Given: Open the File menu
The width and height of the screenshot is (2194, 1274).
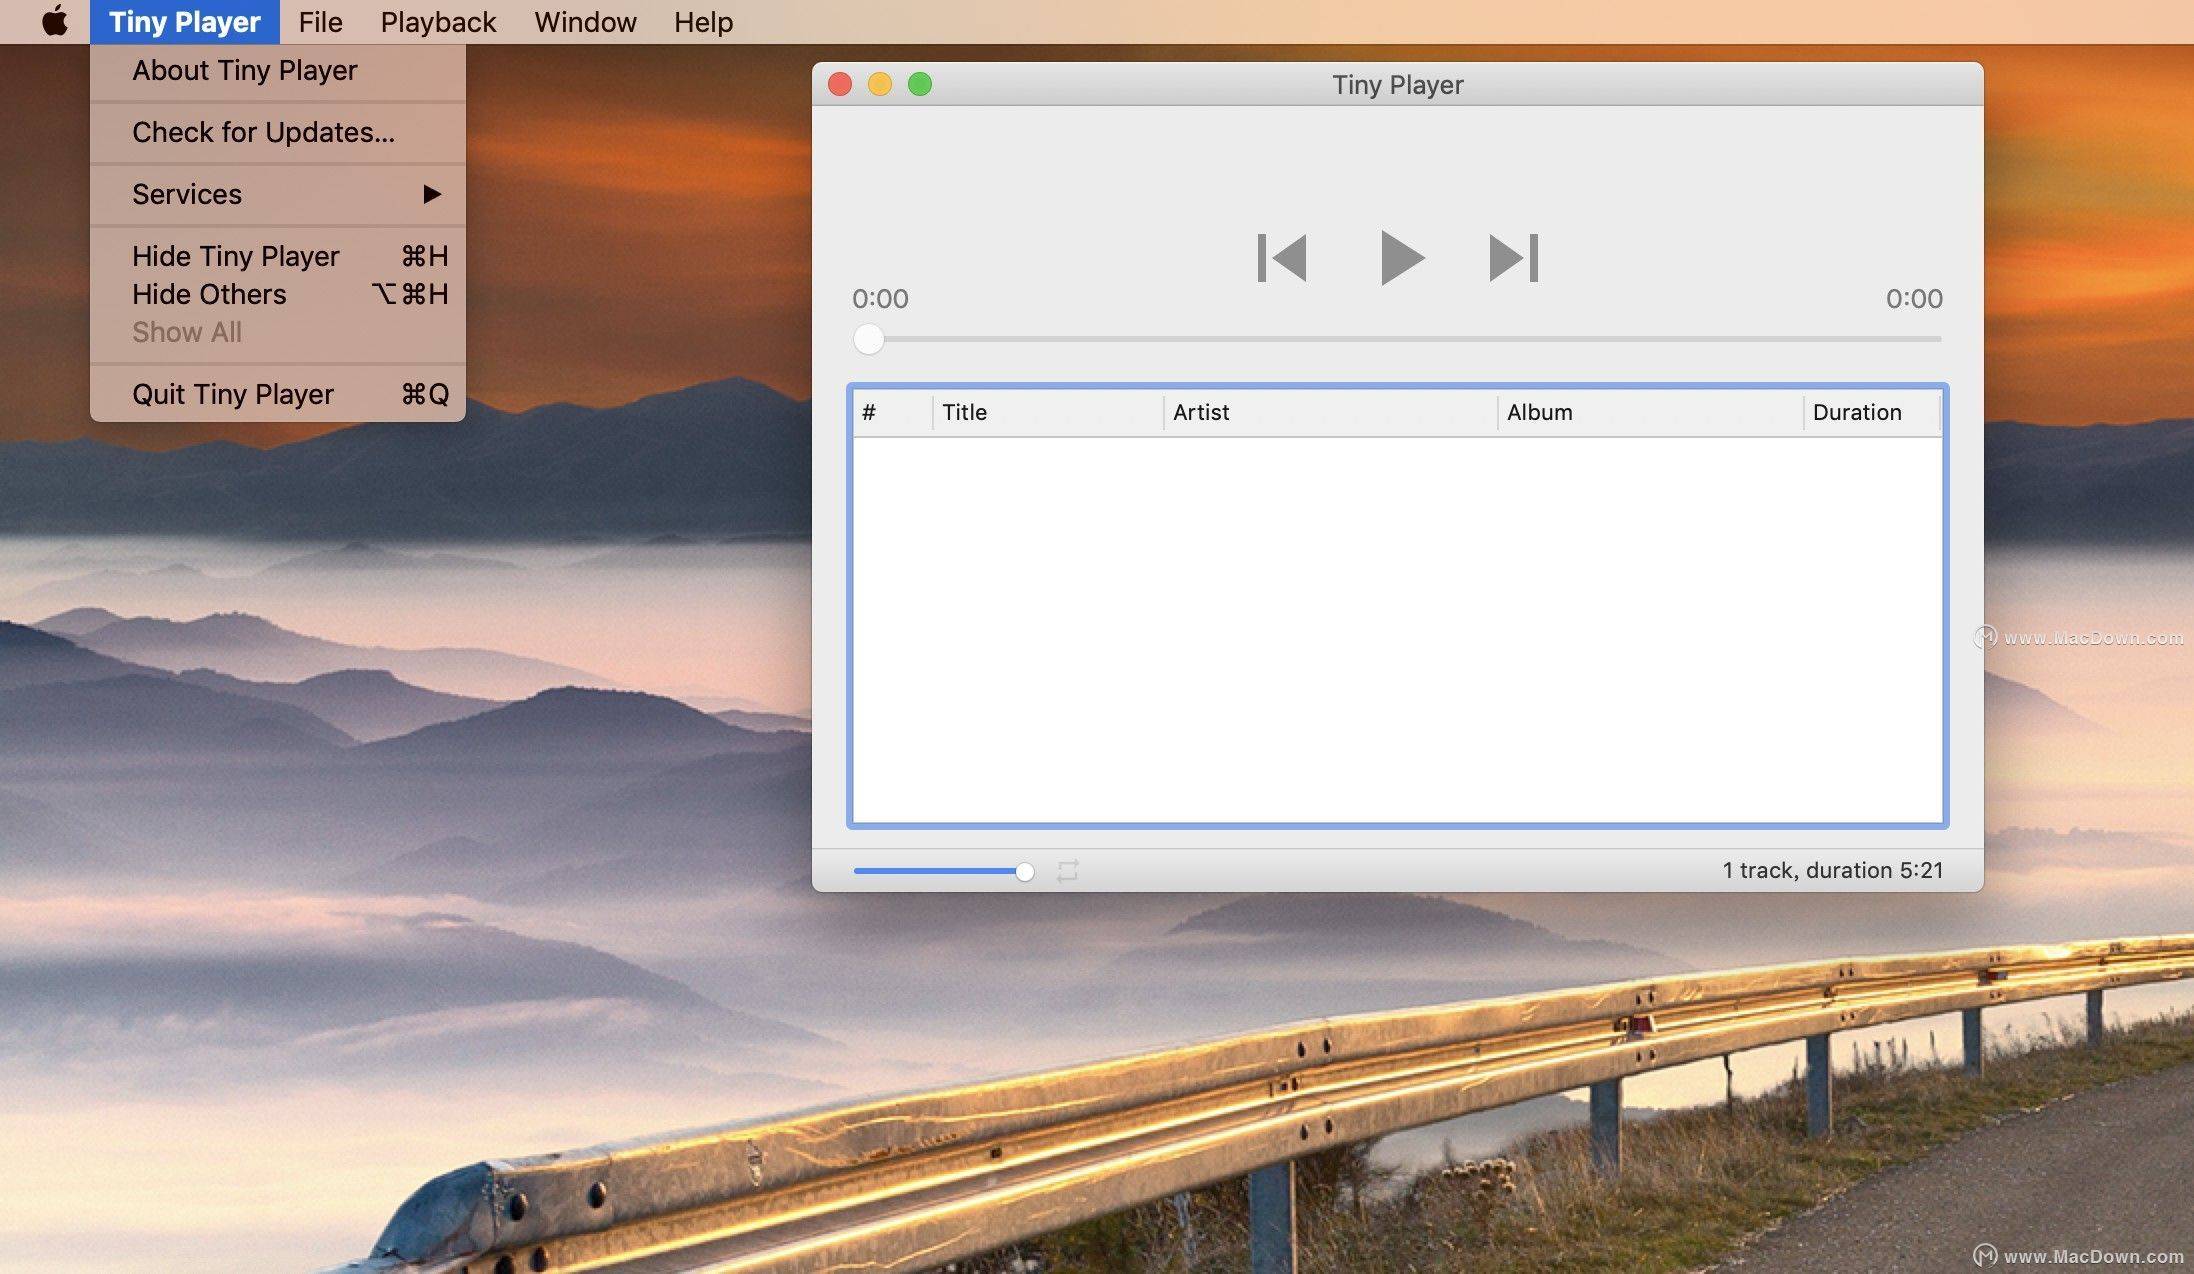Looking at the screenshot, I should [318, 21].
